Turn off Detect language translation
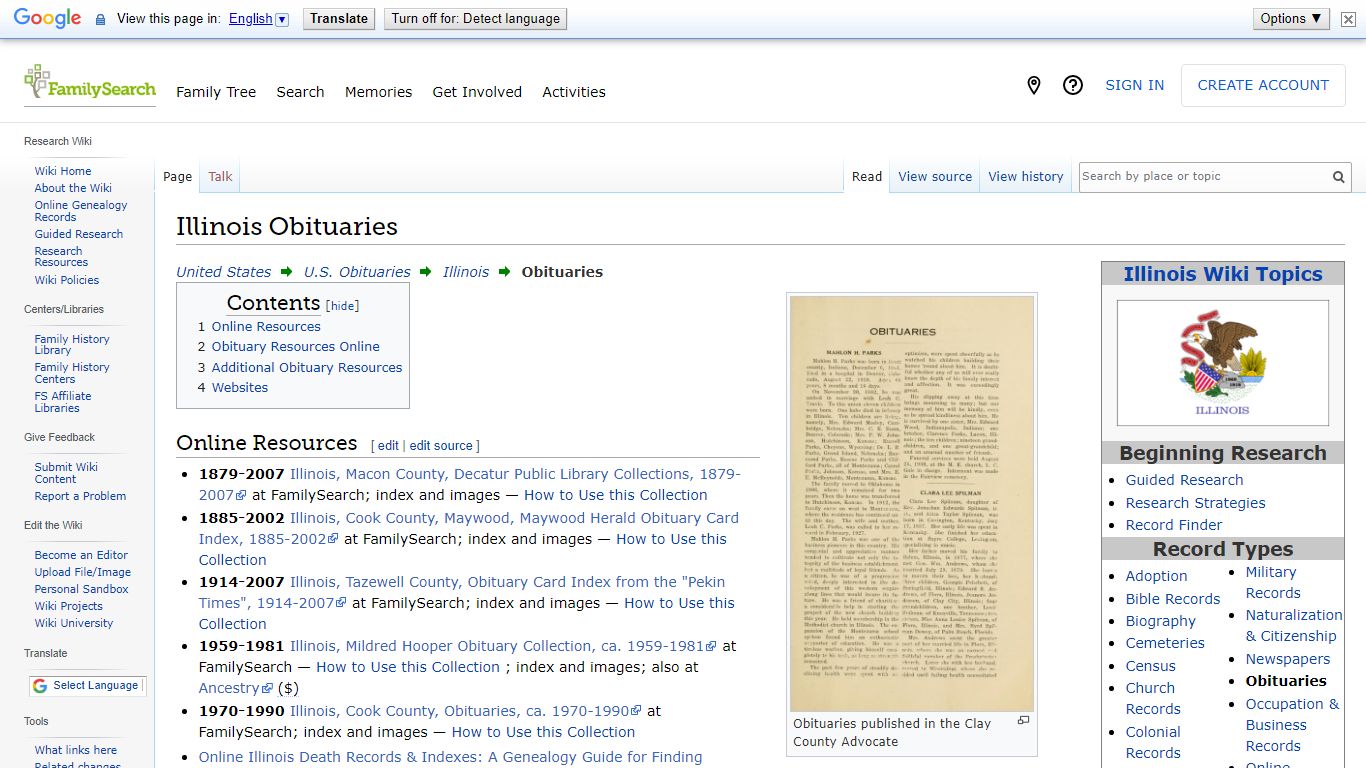The height and width of the screenshot is (768, 1366). click(x=475, y=19)
